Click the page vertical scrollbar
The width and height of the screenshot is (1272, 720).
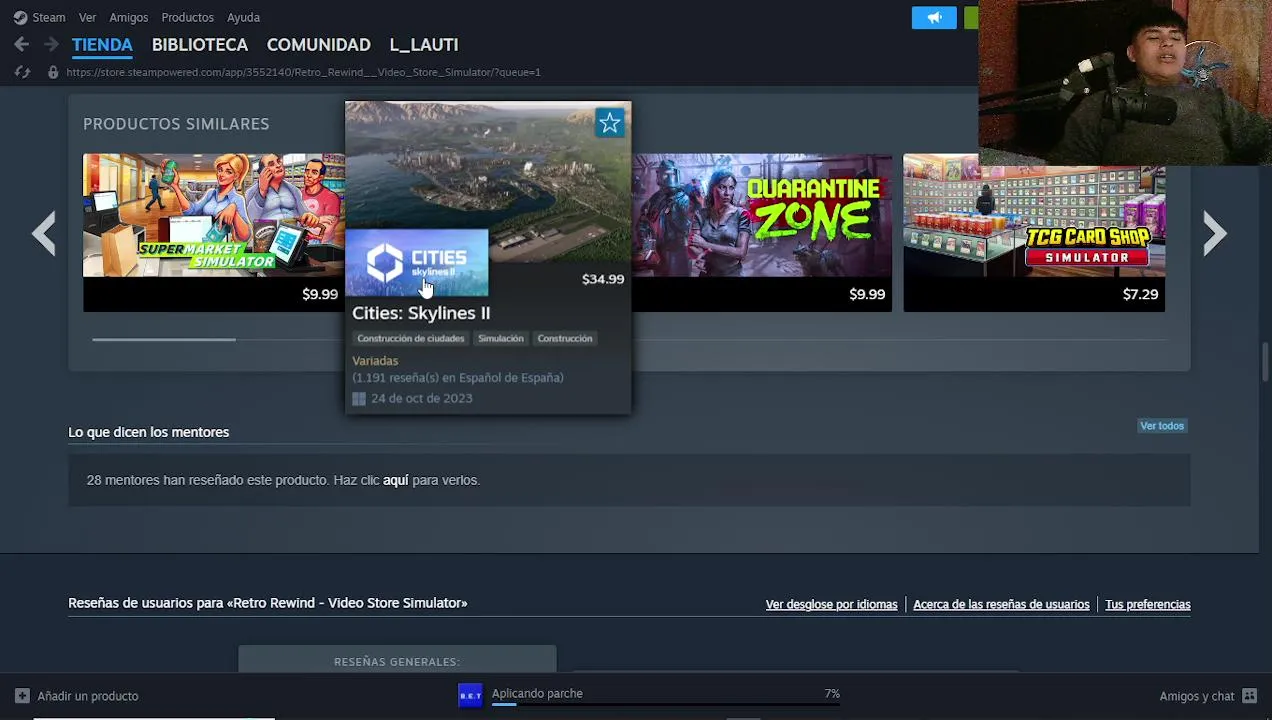tap(1265, 362)
